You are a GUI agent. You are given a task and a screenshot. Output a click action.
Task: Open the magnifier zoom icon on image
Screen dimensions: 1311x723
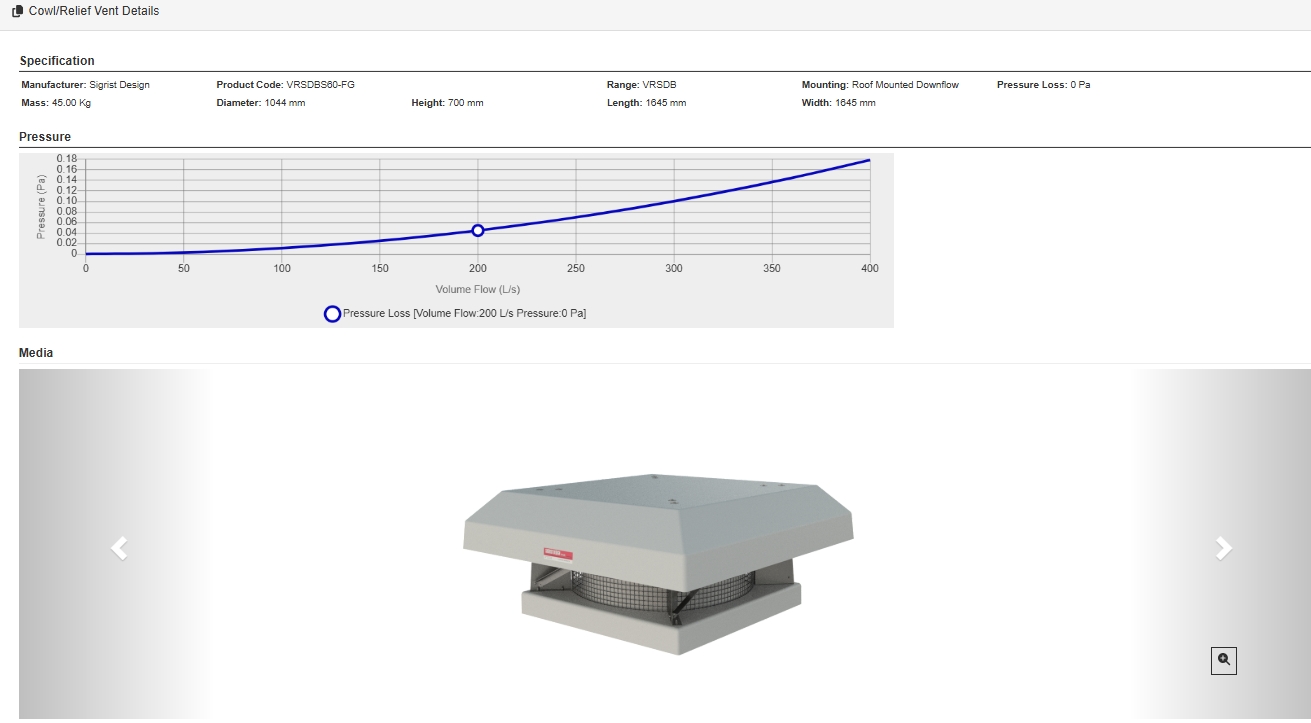1223,660
